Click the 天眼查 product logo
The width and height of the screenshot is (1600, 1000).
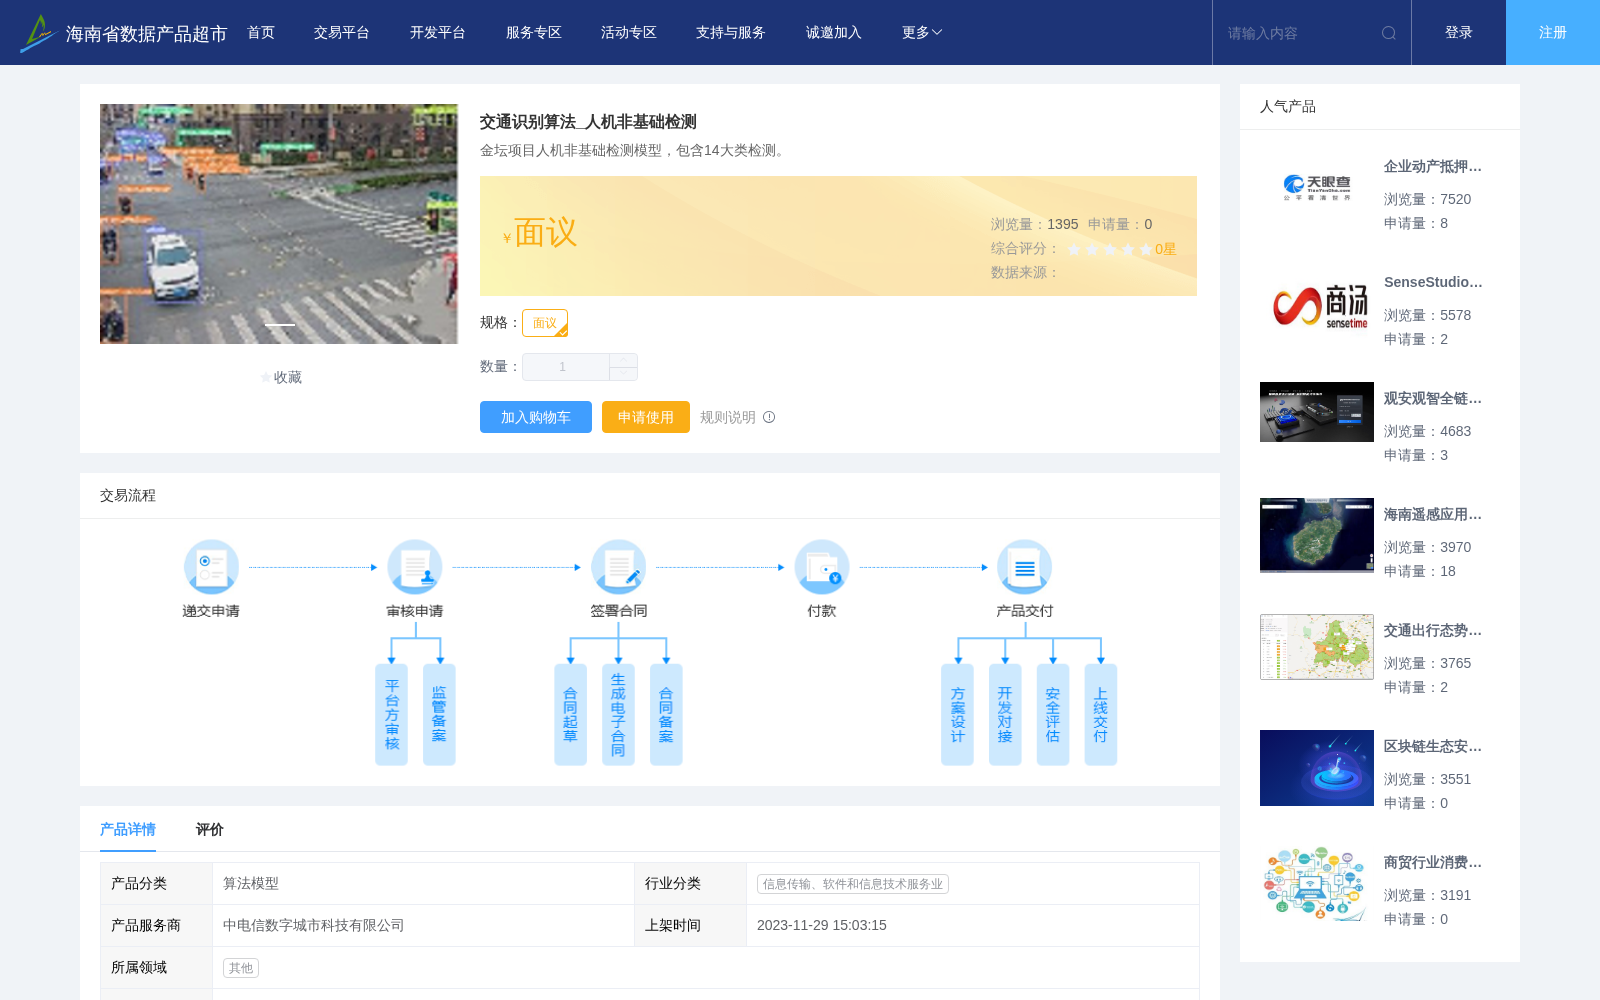point(1317,187)
